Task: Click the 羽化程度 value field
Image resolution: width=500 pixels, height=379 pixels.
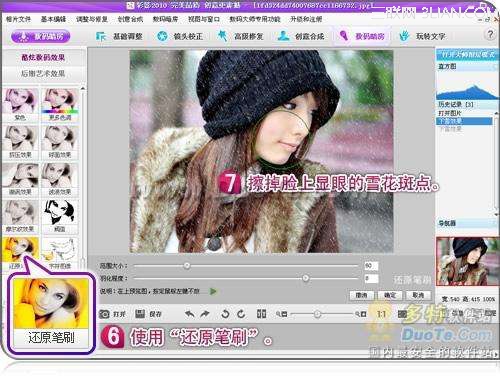Action: pyautogui.click(x=371, y=278)
